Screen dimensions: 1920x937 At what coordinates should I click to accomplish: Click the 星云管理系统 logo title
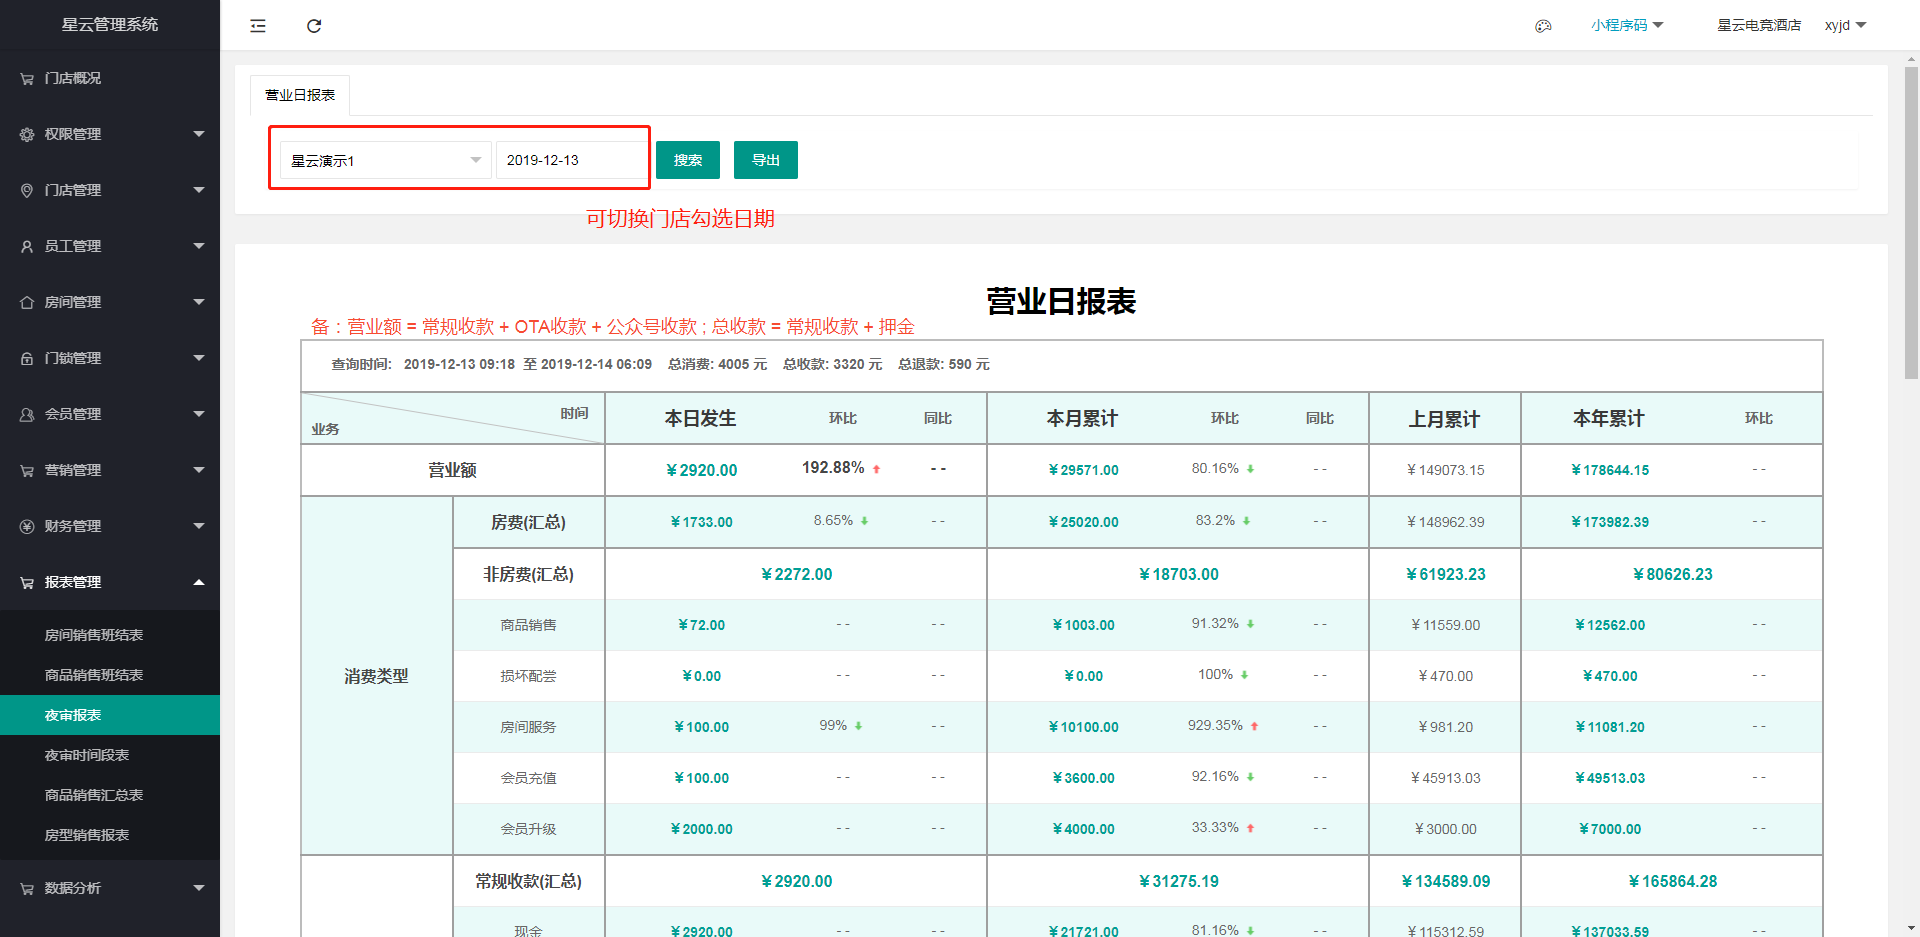click(x=110, y=25)
